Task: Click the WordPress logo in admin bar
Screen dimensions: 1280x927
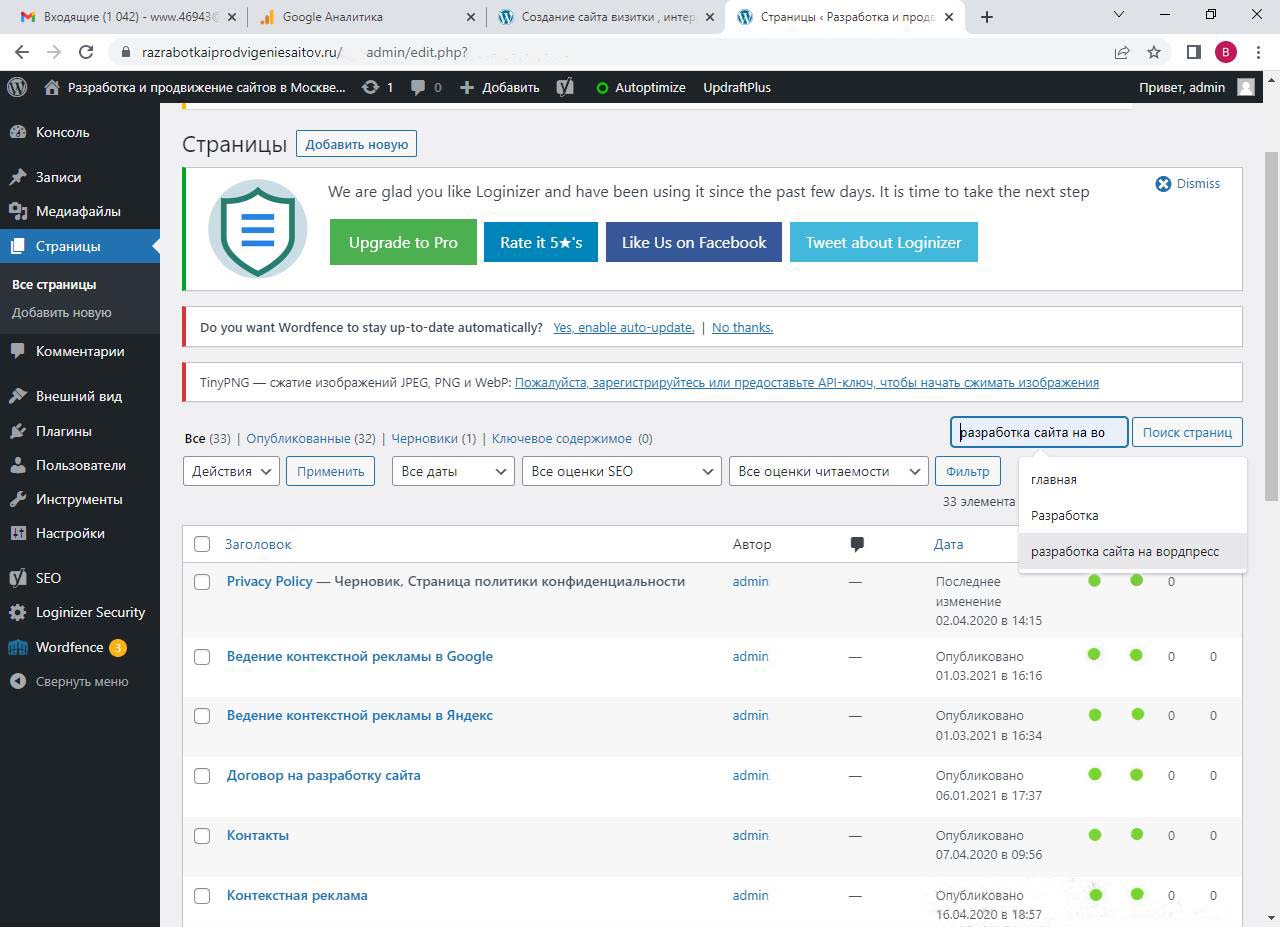Action: pos(17,87)
